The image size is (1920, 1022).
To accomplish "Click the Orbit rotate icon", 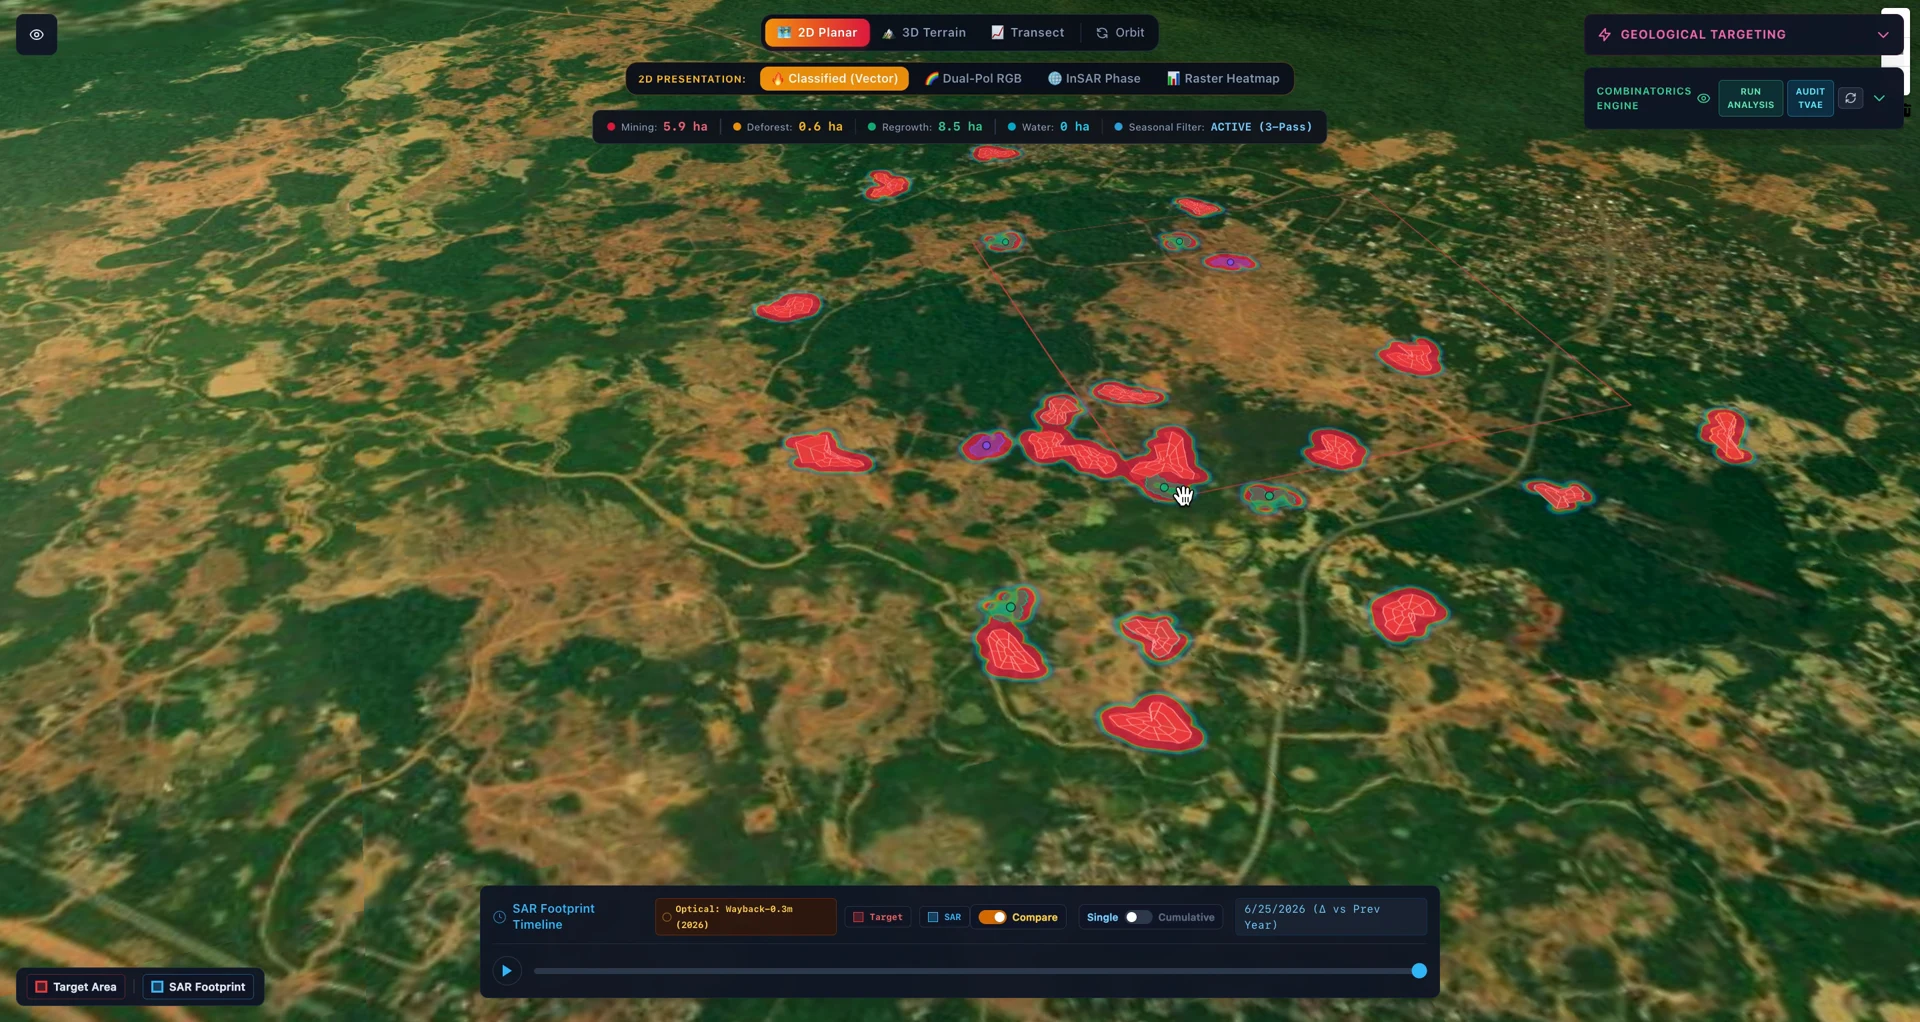I will pos(1102,33).
